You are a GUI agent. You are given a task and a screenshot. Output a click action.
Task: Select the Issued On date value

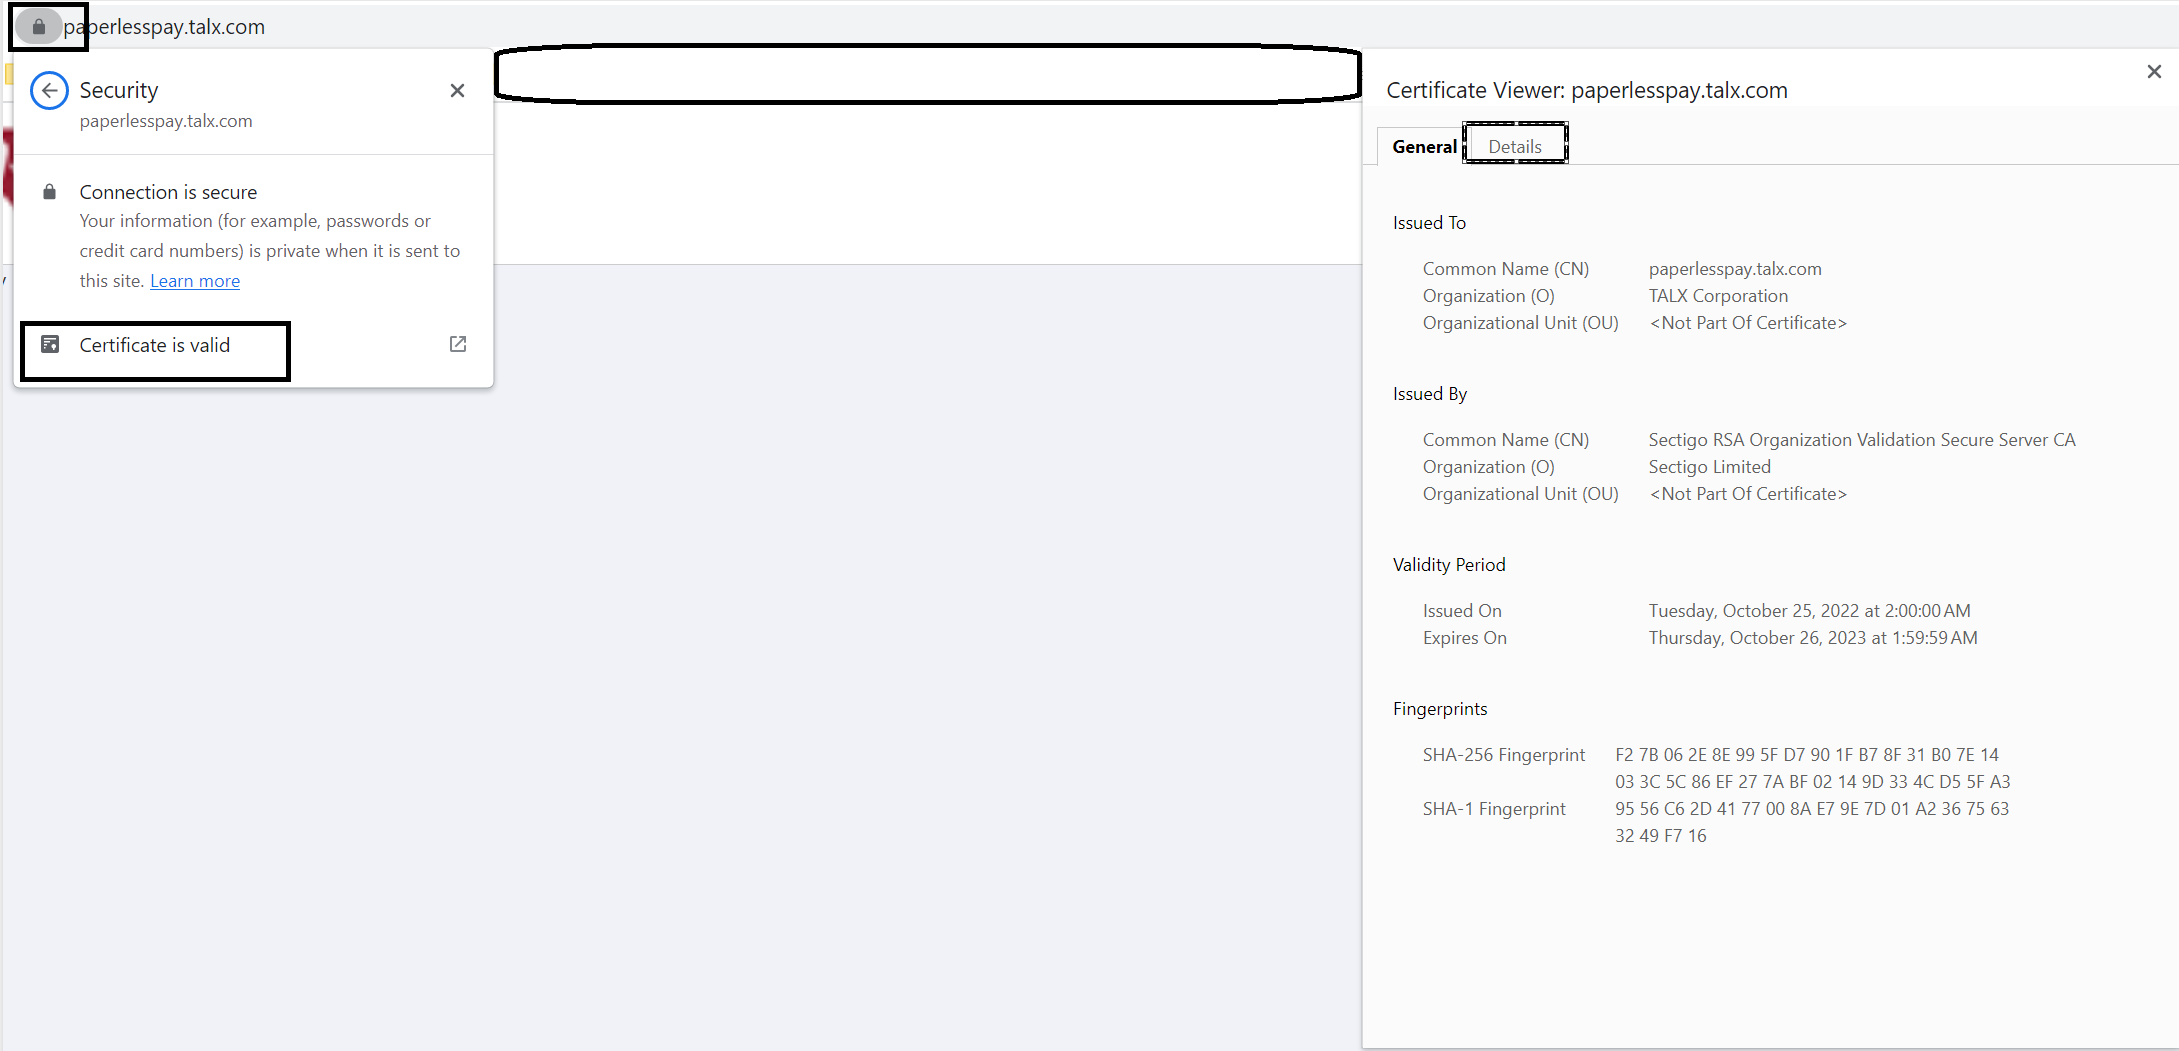[x=1809, y=611]
